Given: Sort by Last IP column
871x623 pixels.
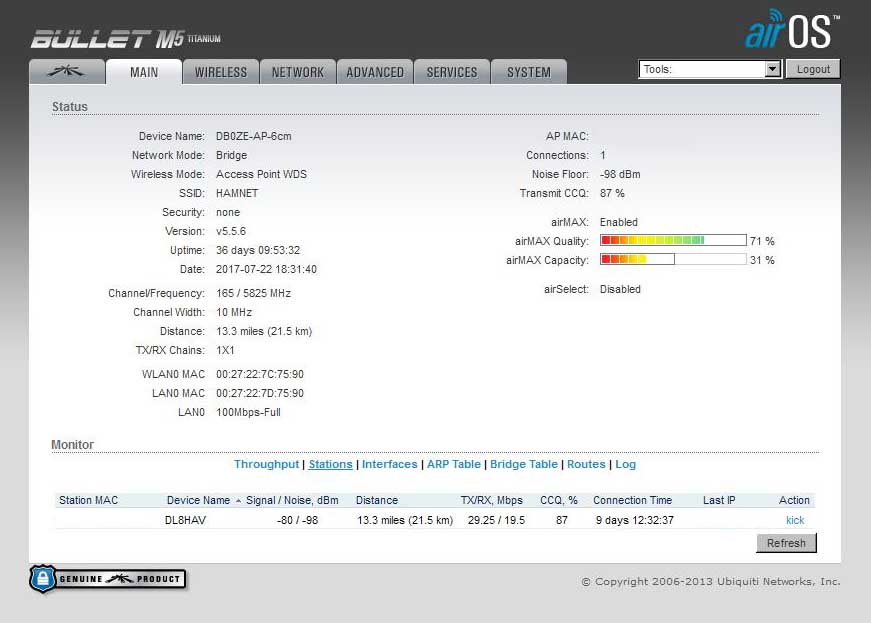Looking at the screenshot, I should (719, 500).
